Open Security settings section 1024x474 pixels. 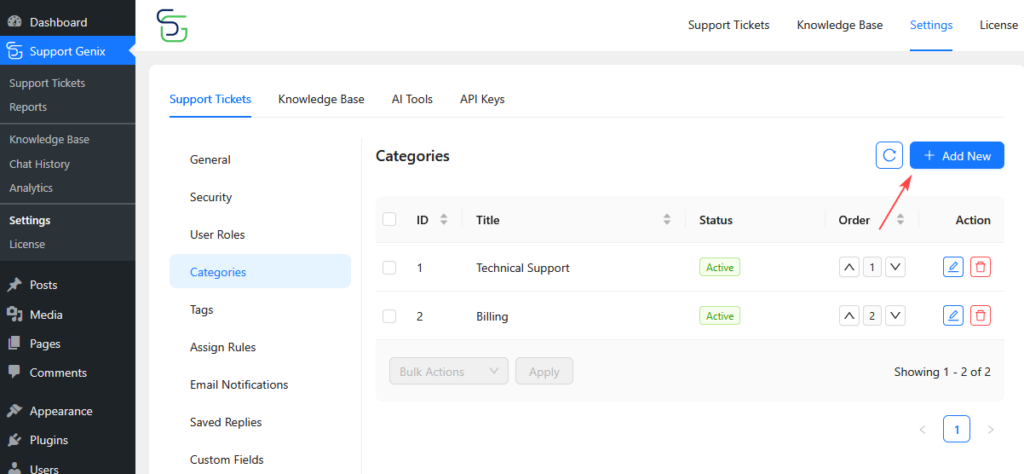[260, 197]
